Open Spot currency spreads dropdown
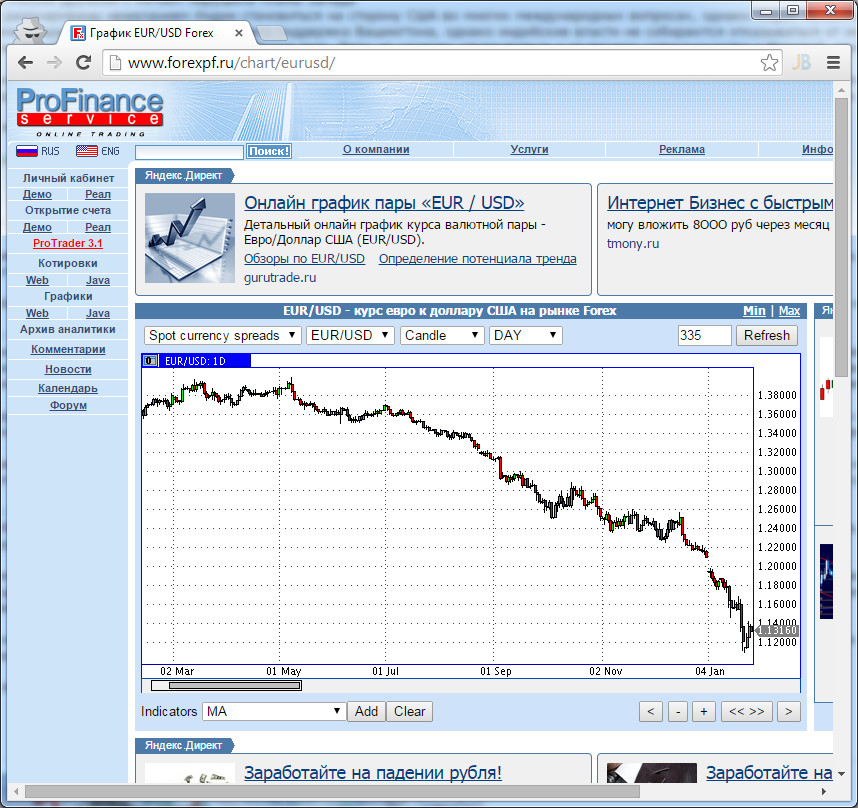The height and width of the screenshot is (808, 858). 223,336
